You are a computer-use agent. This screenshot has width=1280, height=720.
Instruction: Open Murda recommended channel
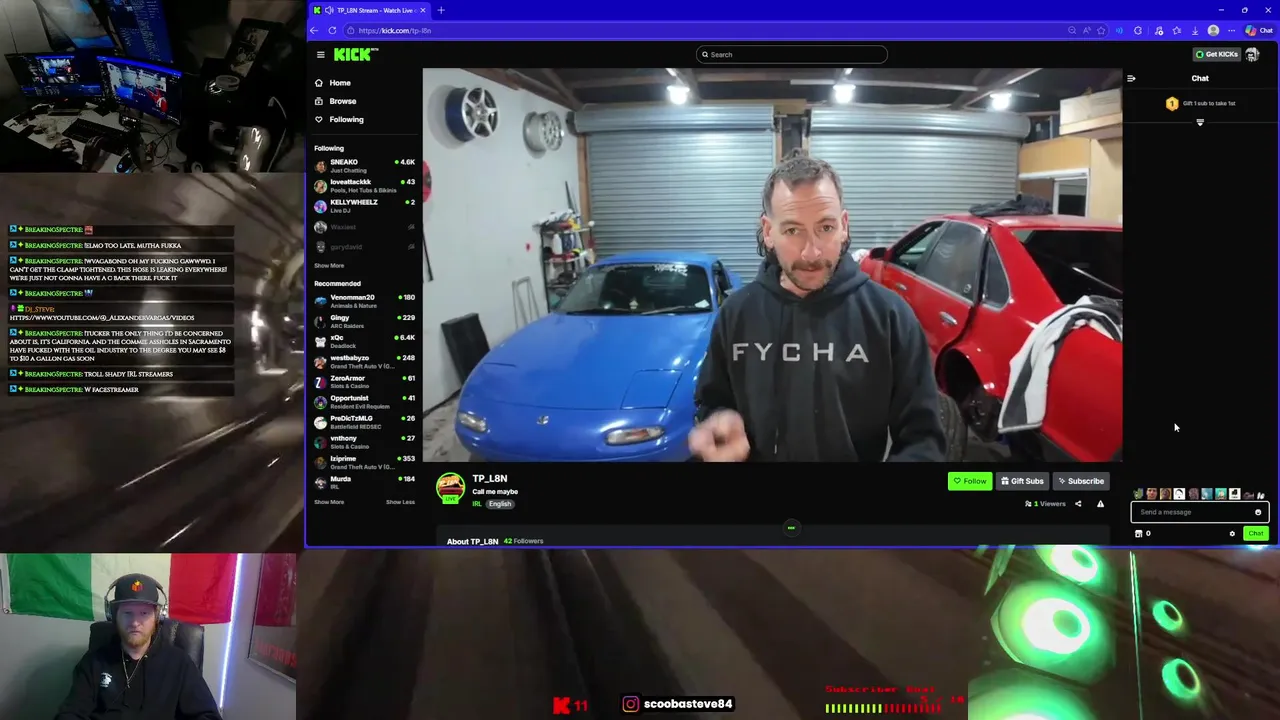[364, 483]
